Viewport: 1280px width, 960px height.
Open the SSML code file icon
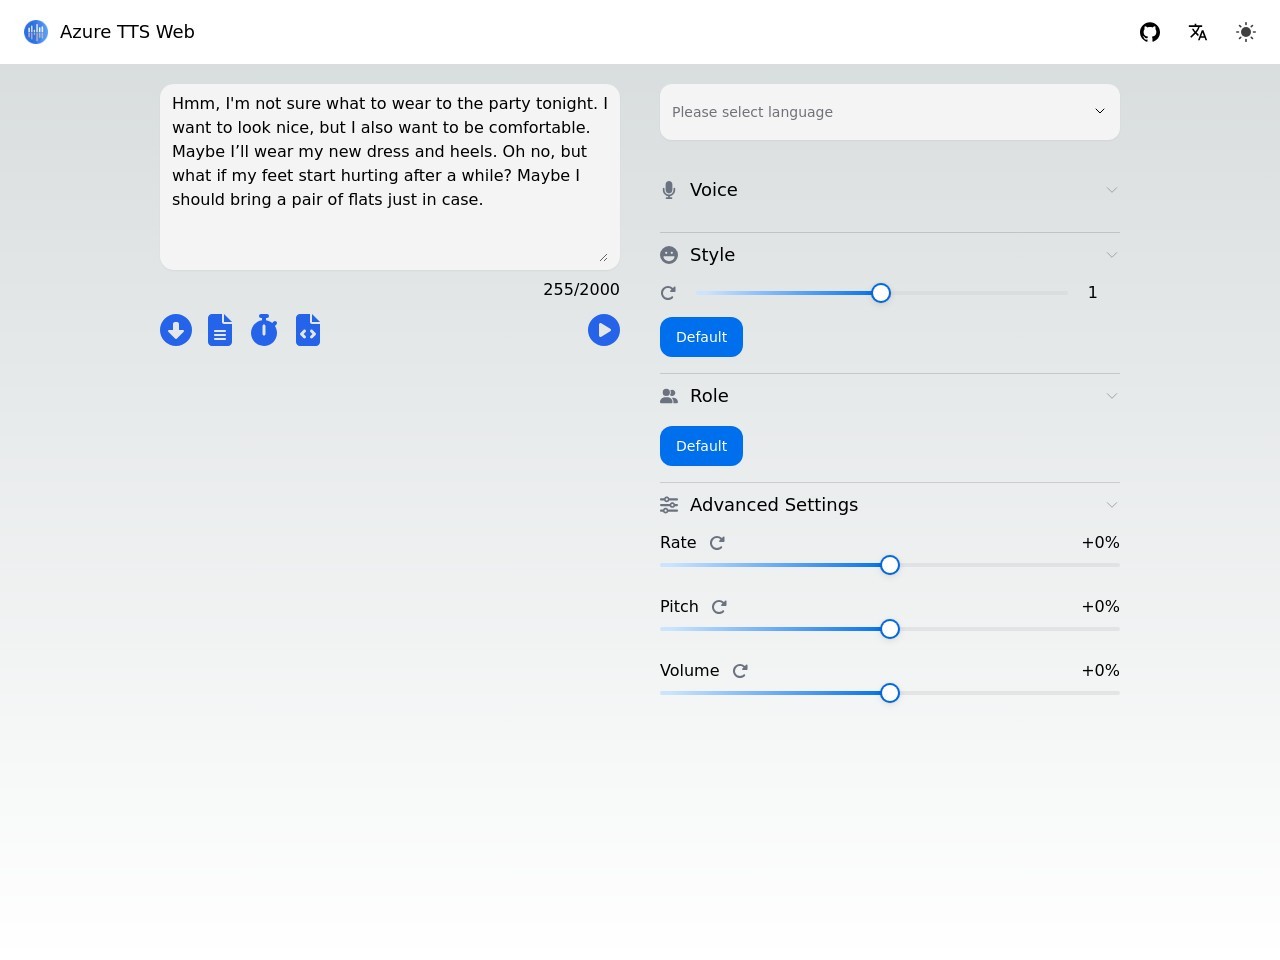pyautogui.click(x=308, y=330)
